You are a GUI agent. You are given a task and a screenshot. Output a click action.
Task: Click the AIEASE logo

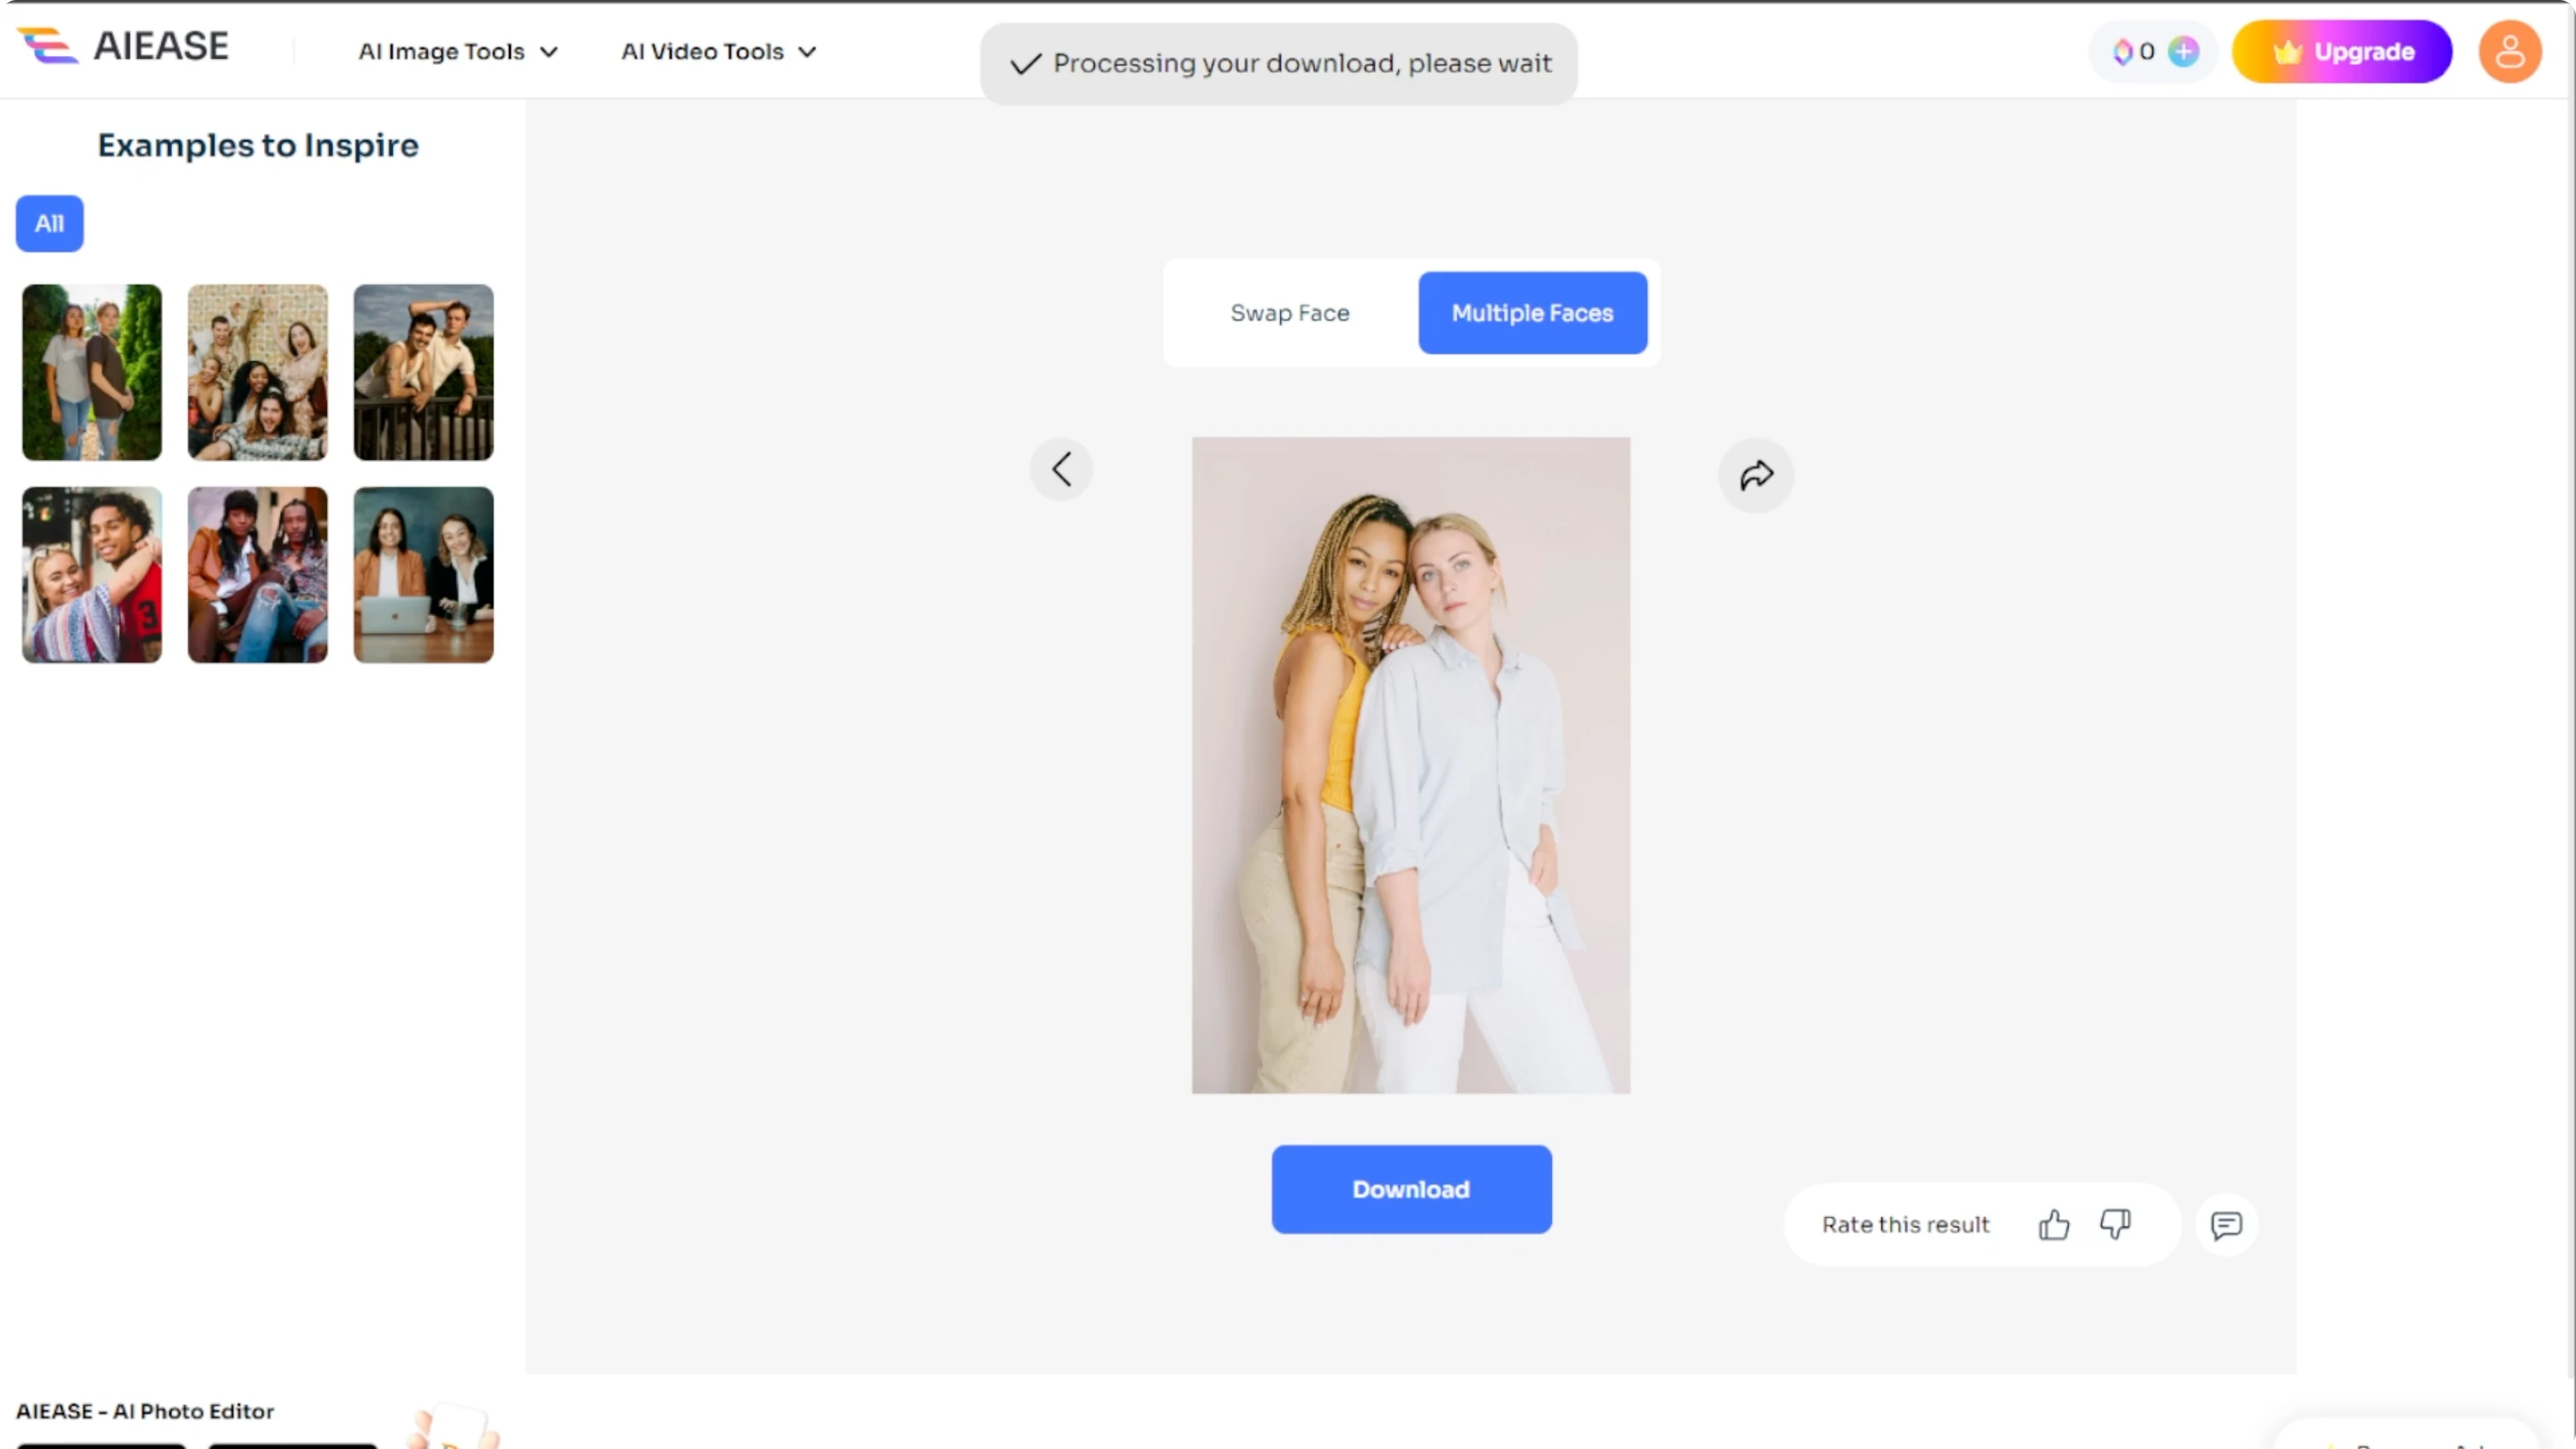click(x=123, y=46)
